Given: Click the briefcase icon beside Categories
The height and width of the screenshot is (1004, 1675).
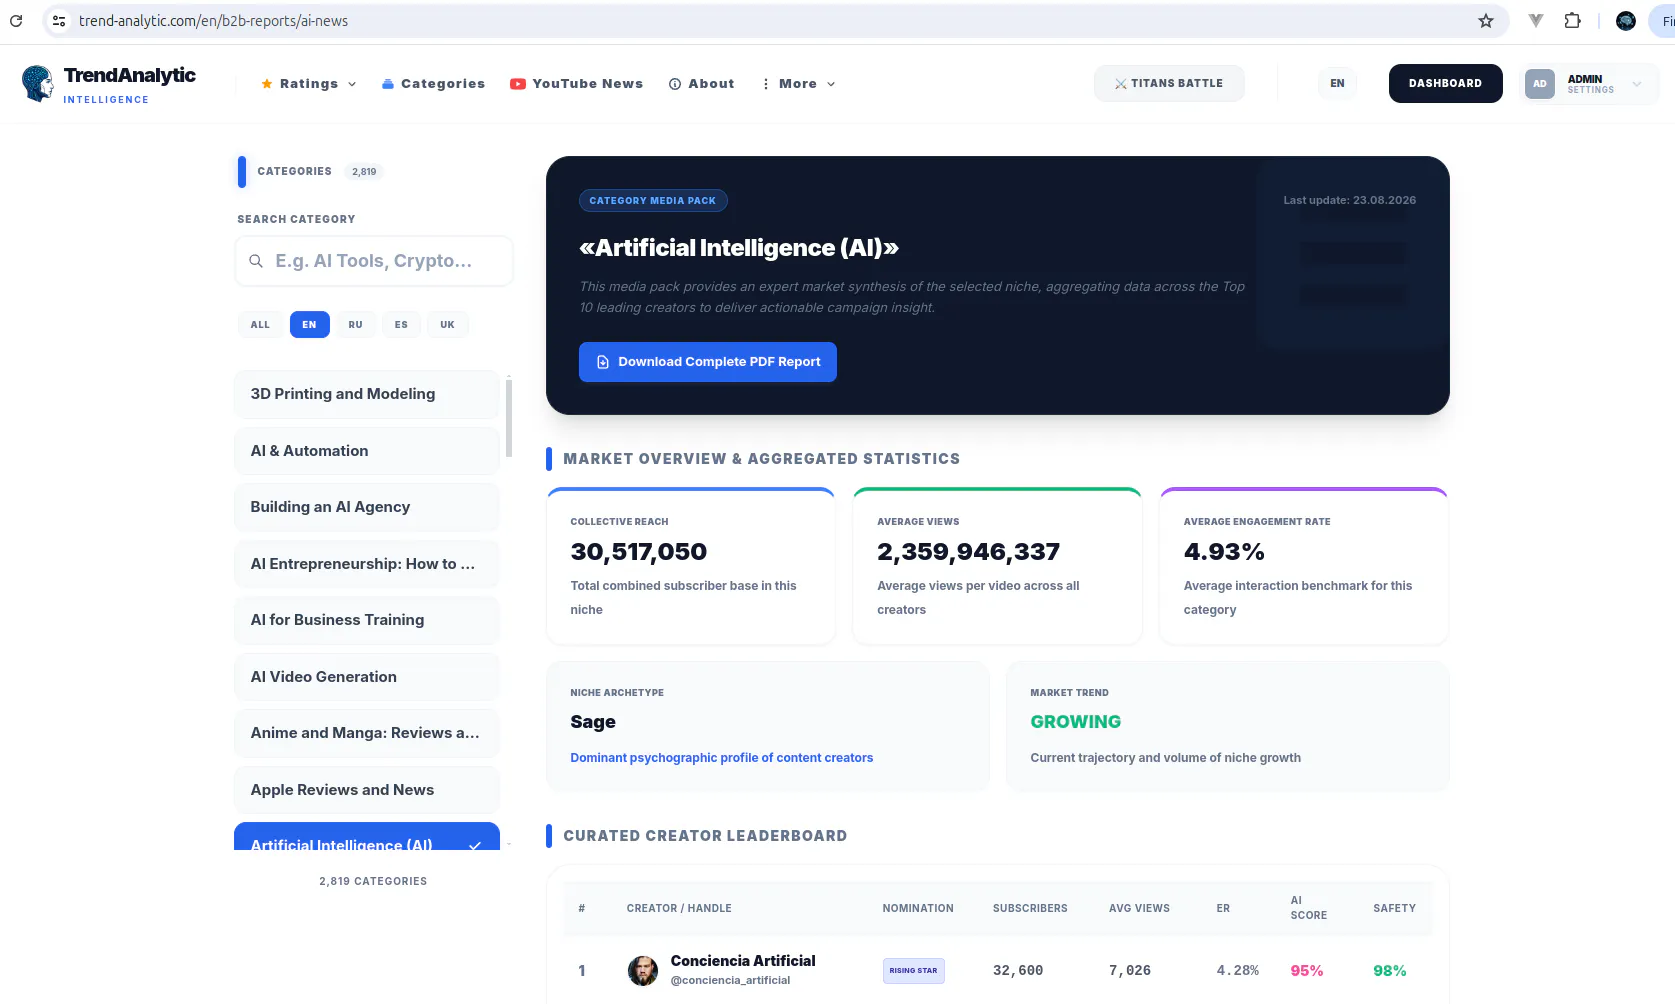Looking at the screenshot, I should pyautogui.click(x=388, y=84).
